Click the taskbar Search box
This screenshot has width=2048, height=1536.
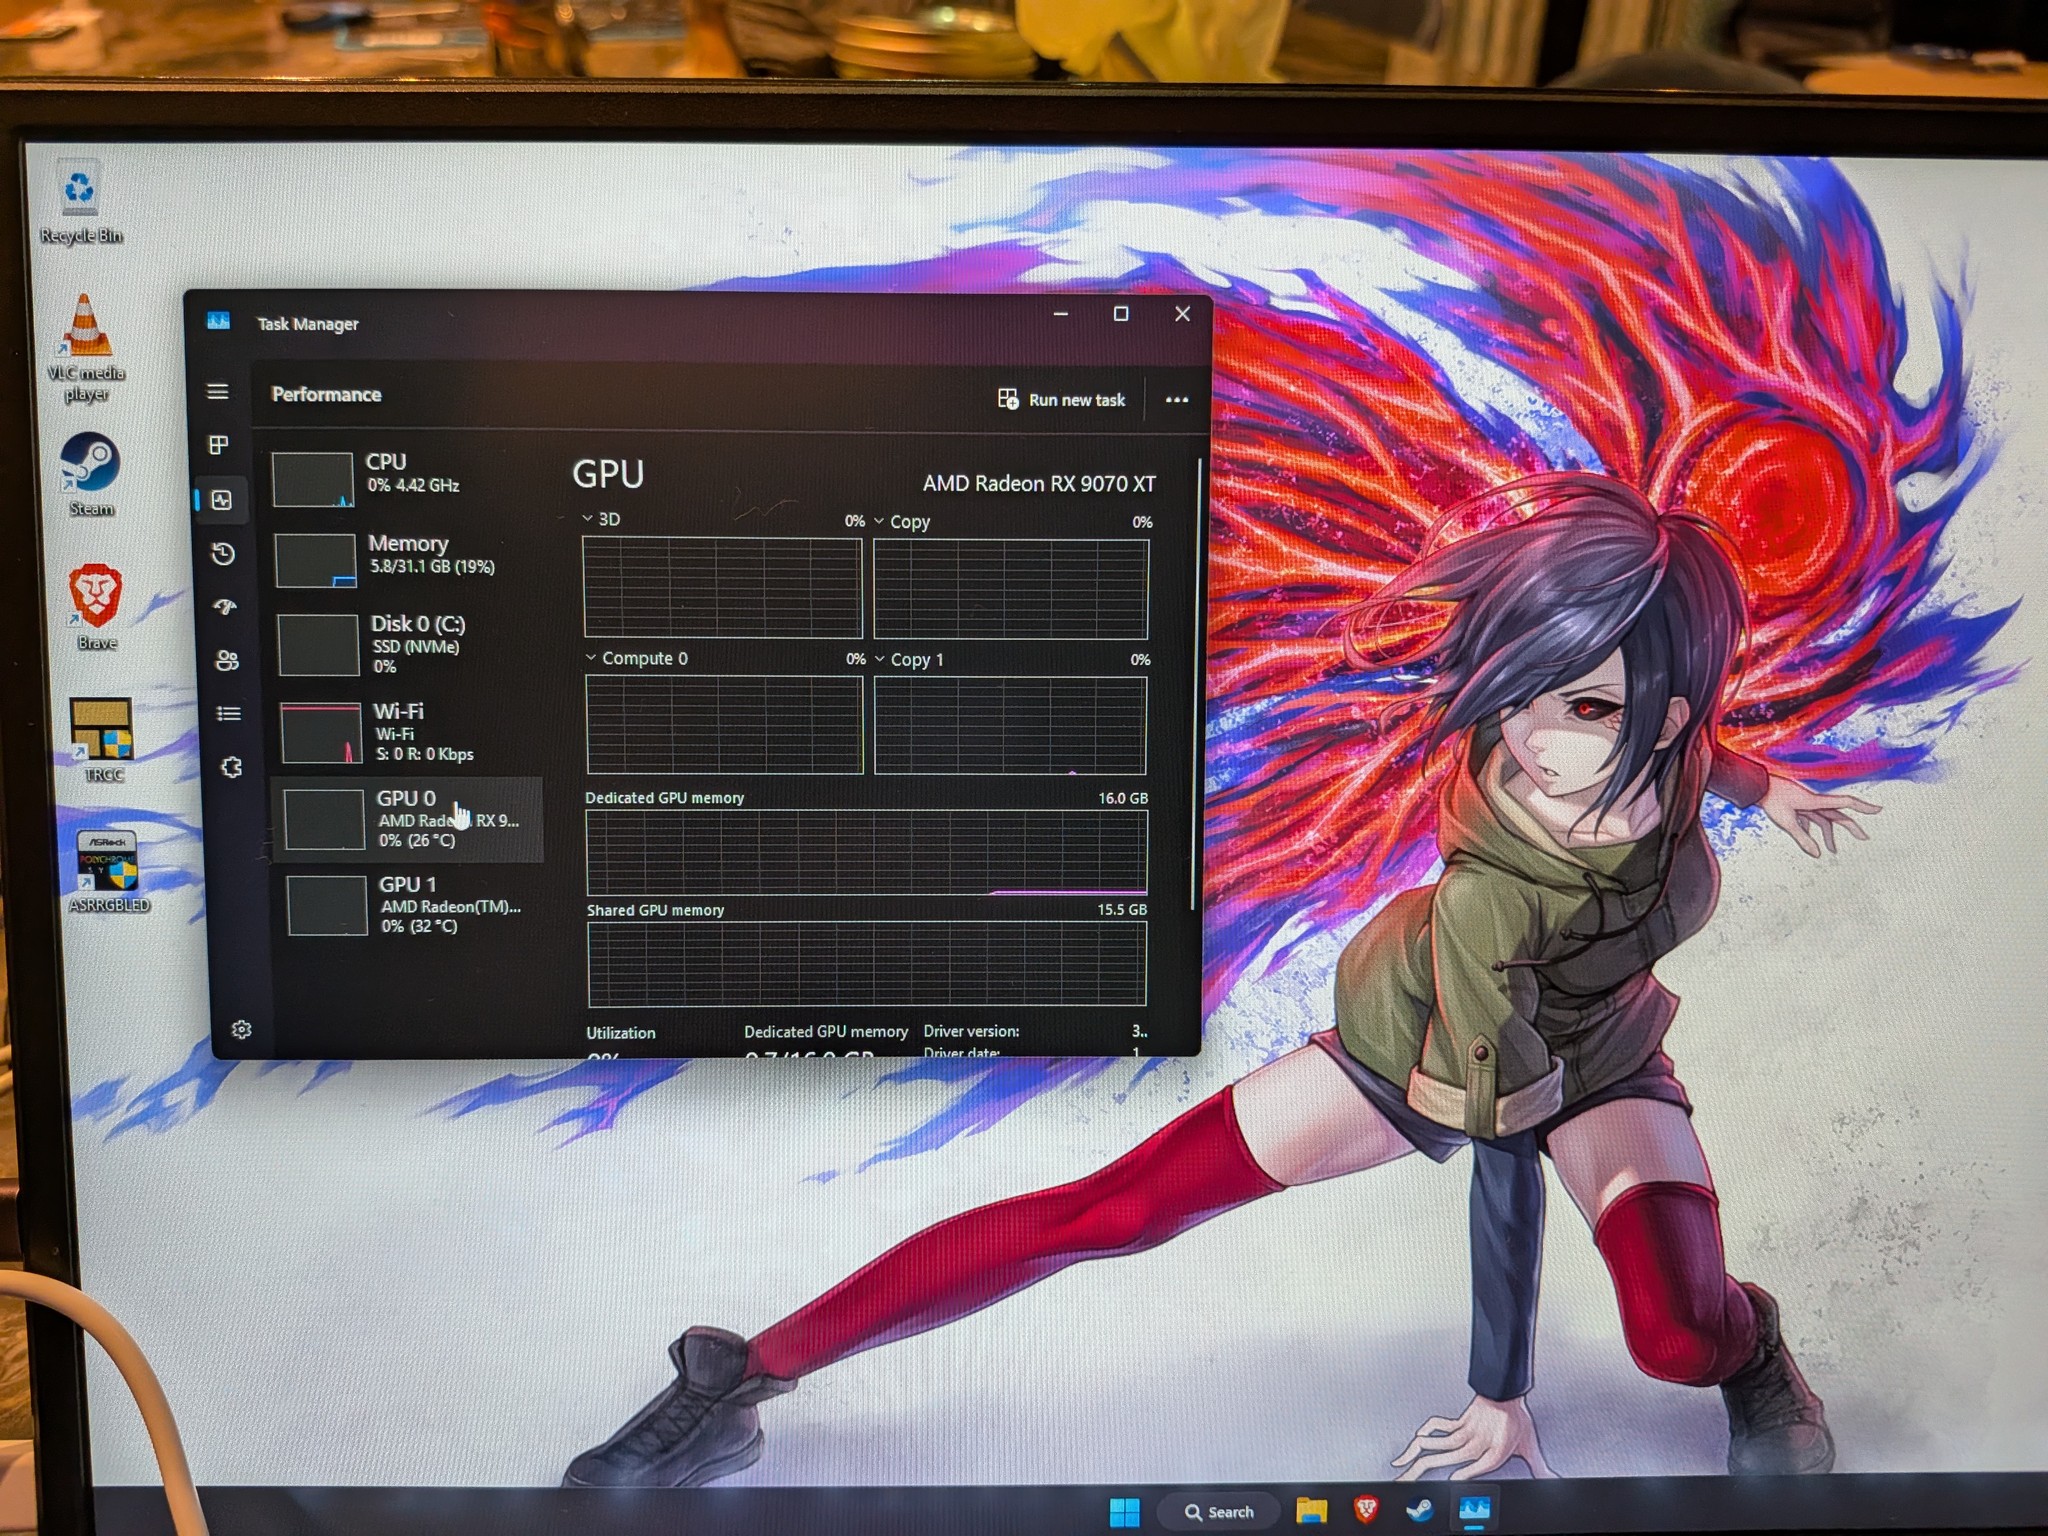pos(1219,1512)
